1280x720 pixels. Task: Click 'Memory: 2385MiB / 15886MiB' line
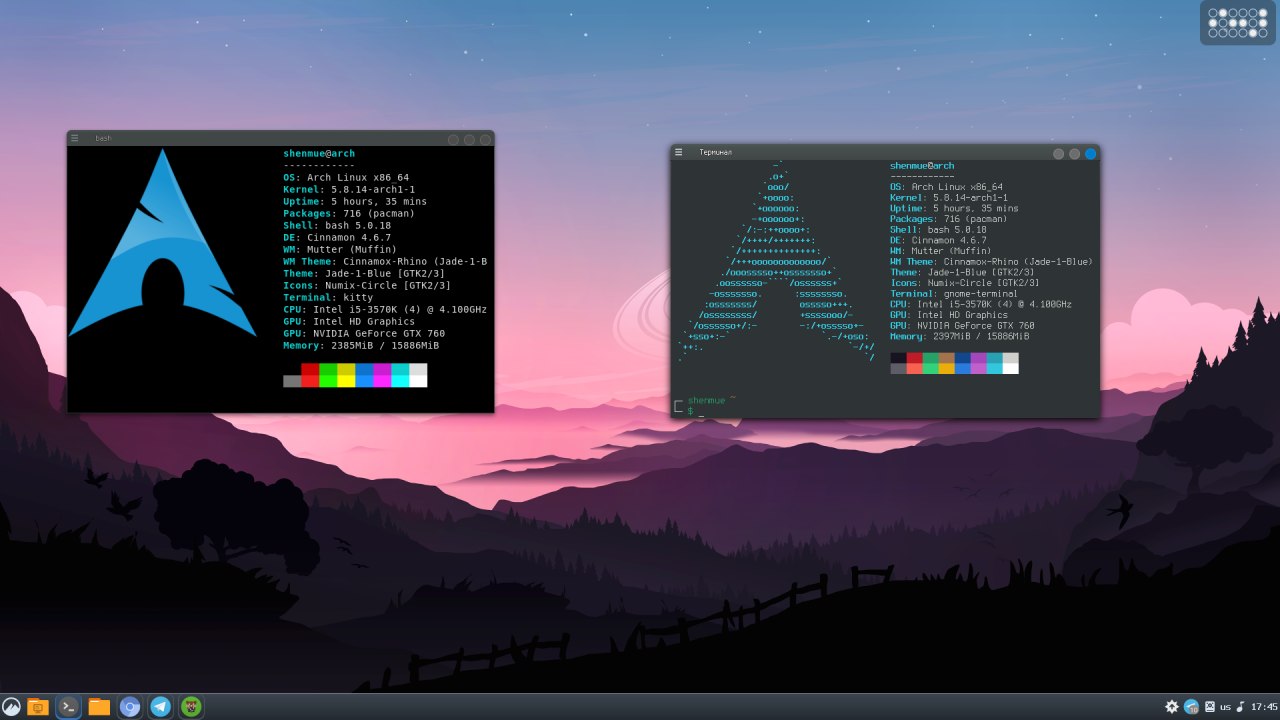361,346
